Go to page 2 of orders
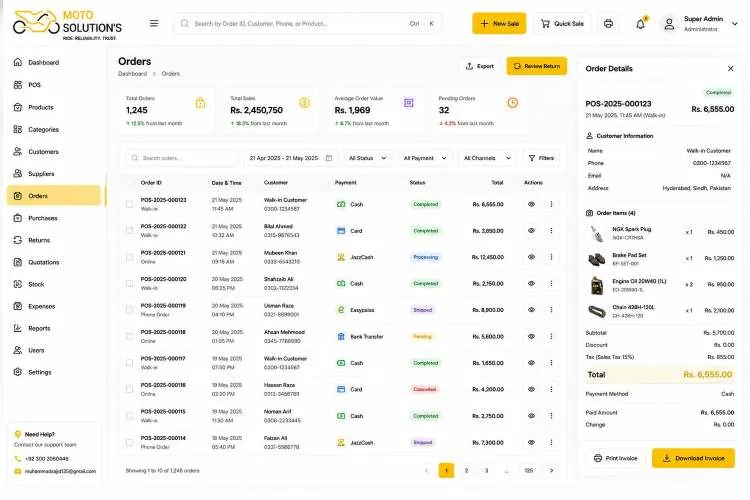This screenshot has width=750, height=500. click(466, 470)
